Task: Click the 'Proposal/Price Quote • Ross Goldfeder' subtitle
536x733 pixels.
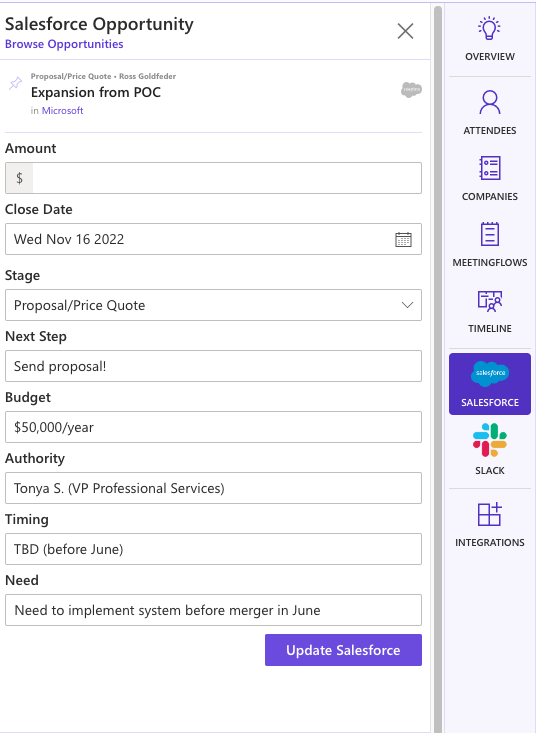Action: (x=103, y=76)
